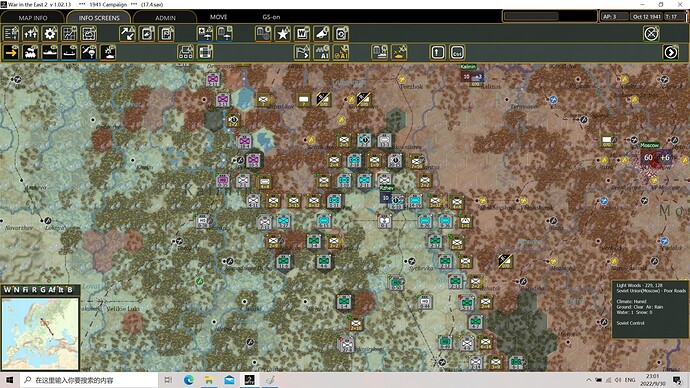Click the CSV export icon
This screenshot has width=690, height=388.
[457, 52]
